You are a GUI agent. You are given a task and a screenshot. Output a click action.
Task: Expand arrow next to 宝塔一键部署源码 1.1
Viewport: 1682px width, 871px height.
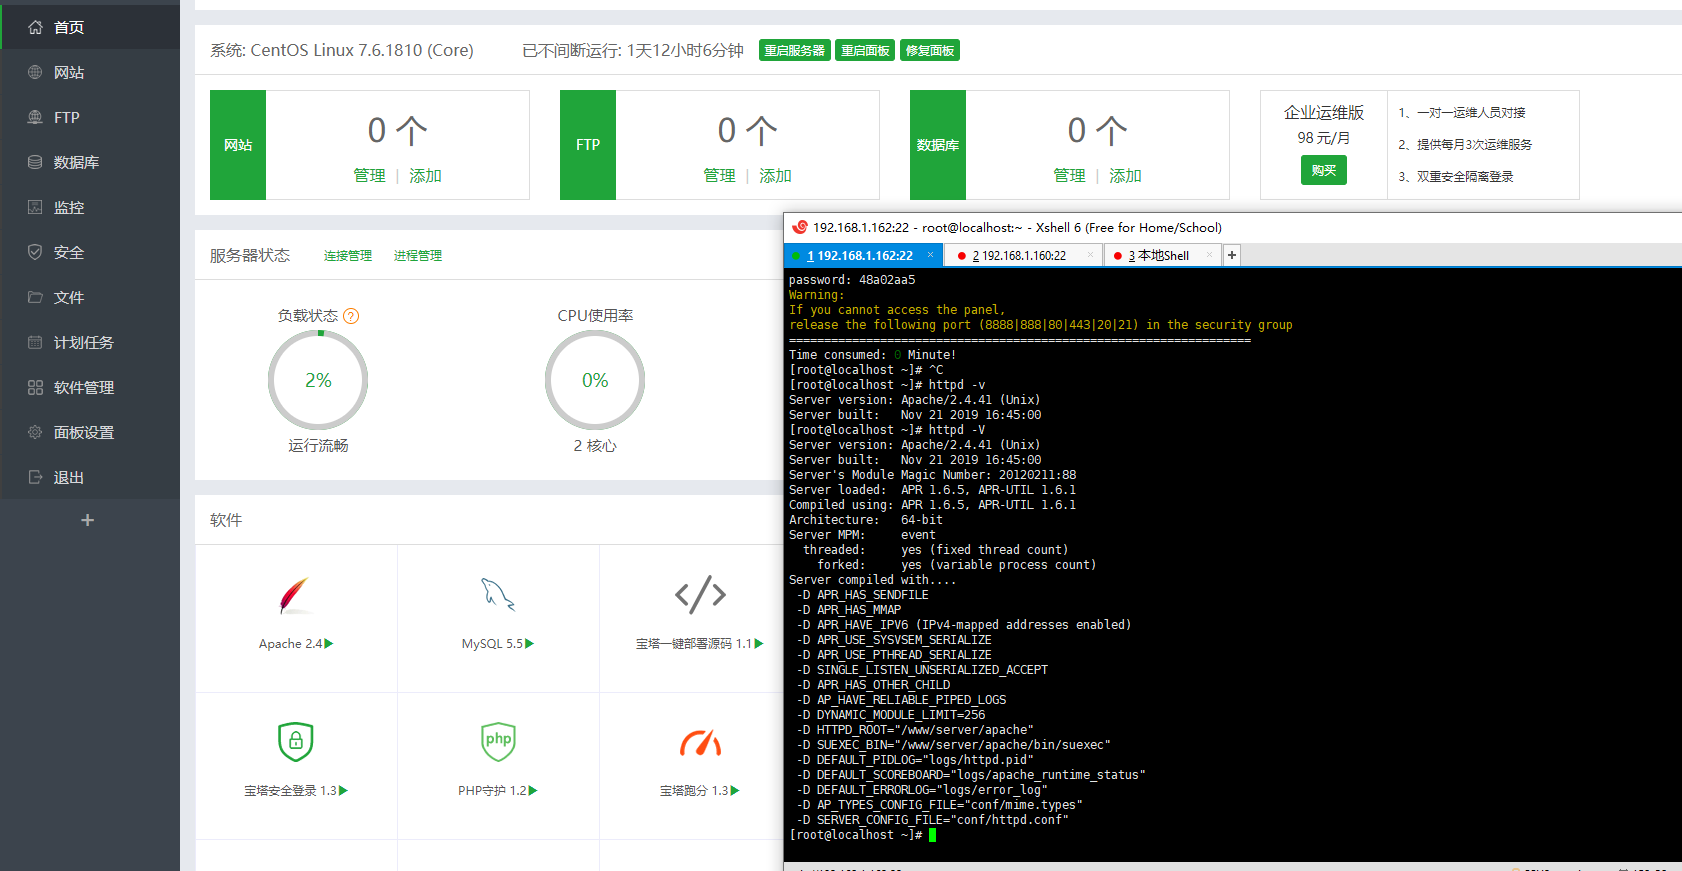point(759,644)
